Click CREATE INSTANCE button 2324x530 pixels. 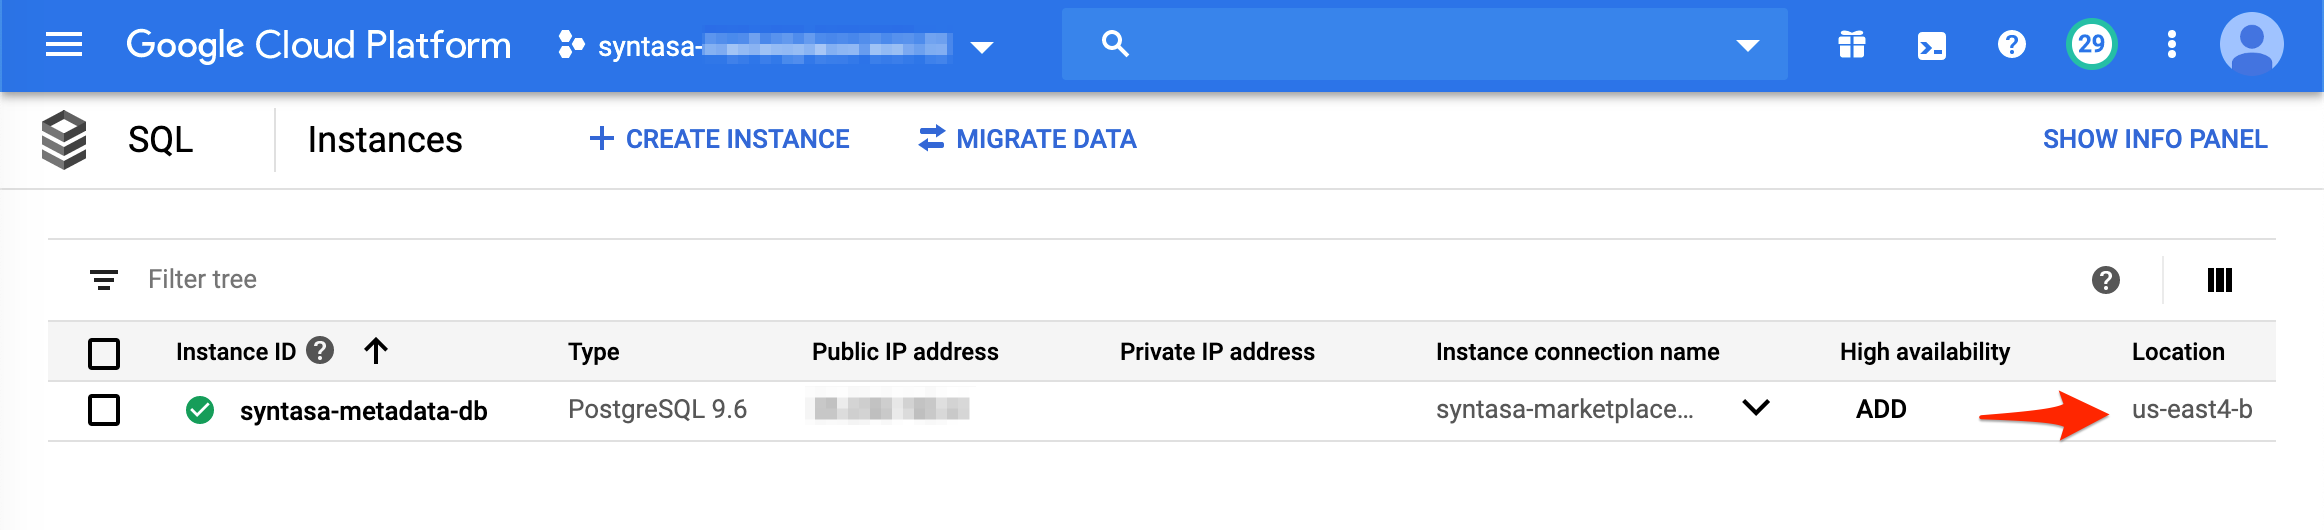(x=720, y=139)
